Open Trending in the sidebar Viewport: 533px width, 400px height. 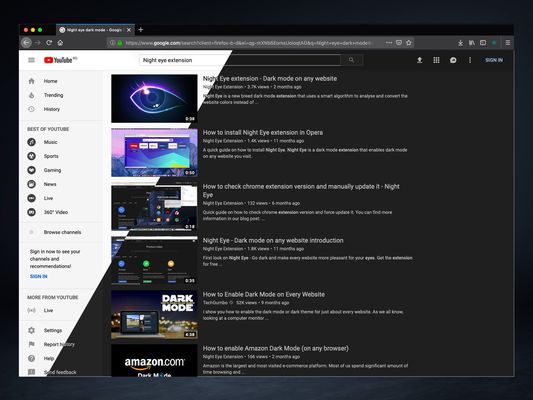tap(53, 95)
